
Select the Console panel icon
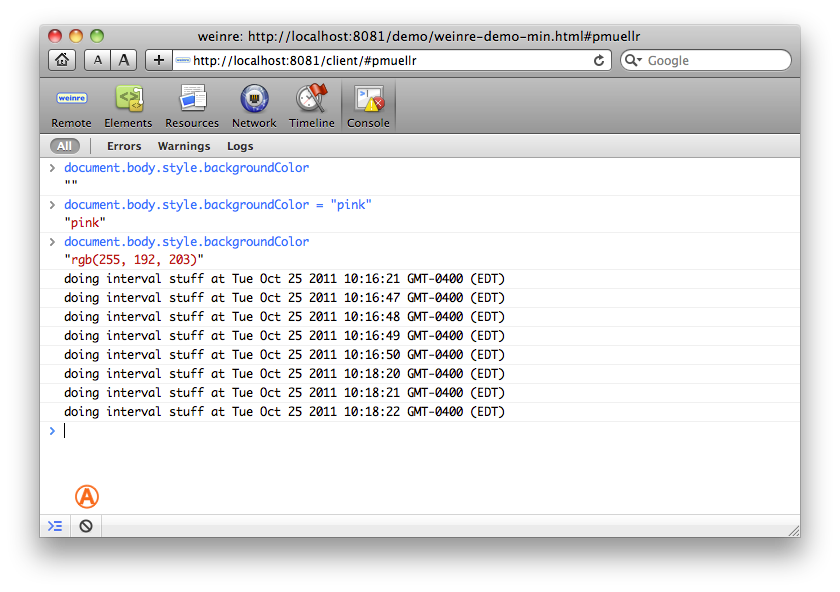tap(368, 107)
